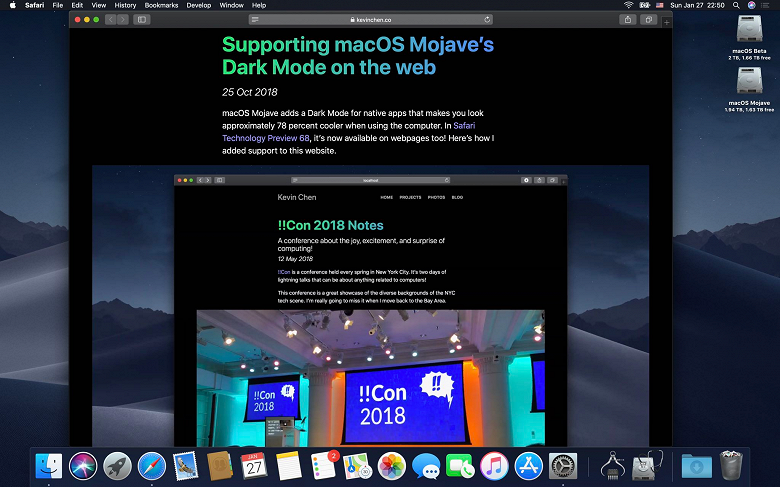Click the Safari compass in the Dock
Screen dimensions: 780x487
(x=152, y=466)
